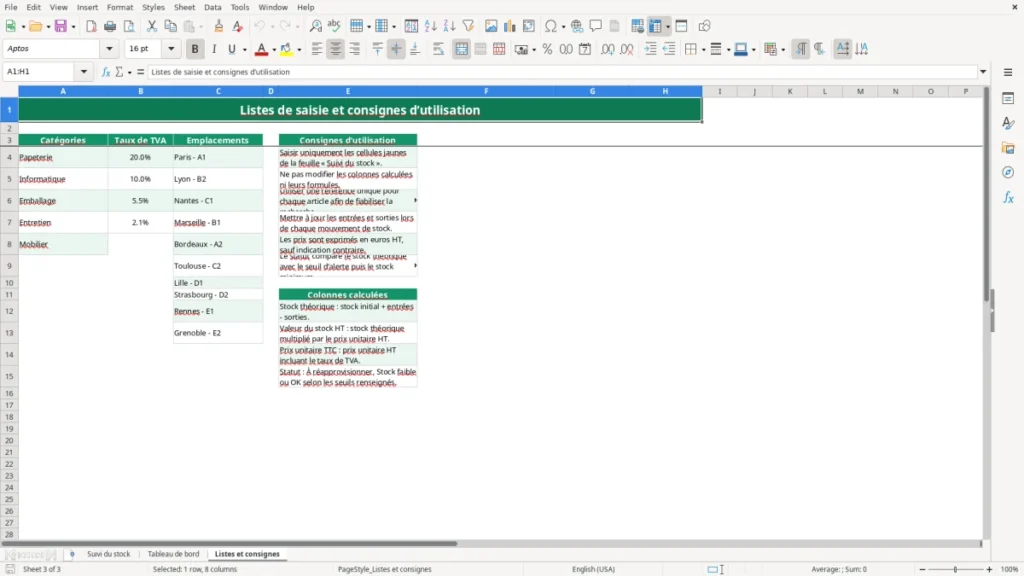Screen dimensions: 1024x576
Task: Click the Save document icon
Action: pos(61,26)
